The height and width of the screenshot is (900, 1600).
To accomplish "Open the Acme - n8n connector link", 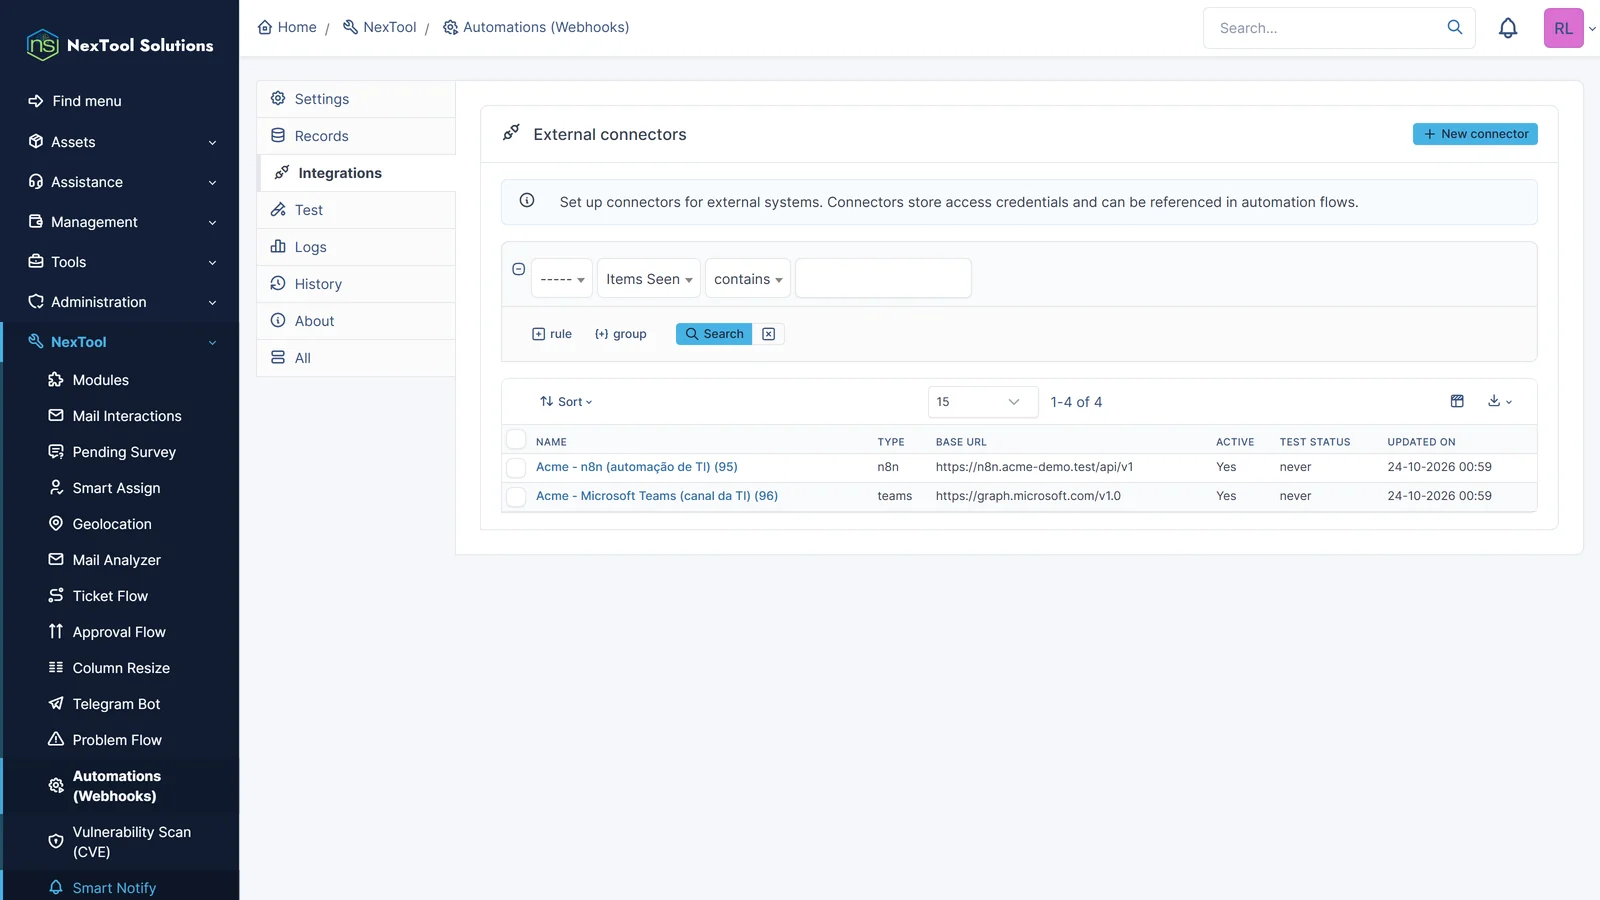I will [x=637, y=467].
